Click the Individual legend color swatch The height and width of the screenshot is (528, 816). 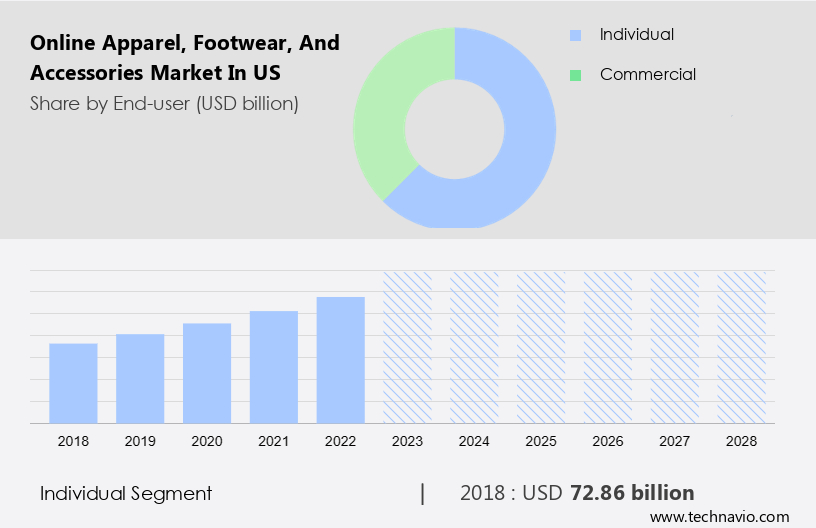(x=575, y=35)
